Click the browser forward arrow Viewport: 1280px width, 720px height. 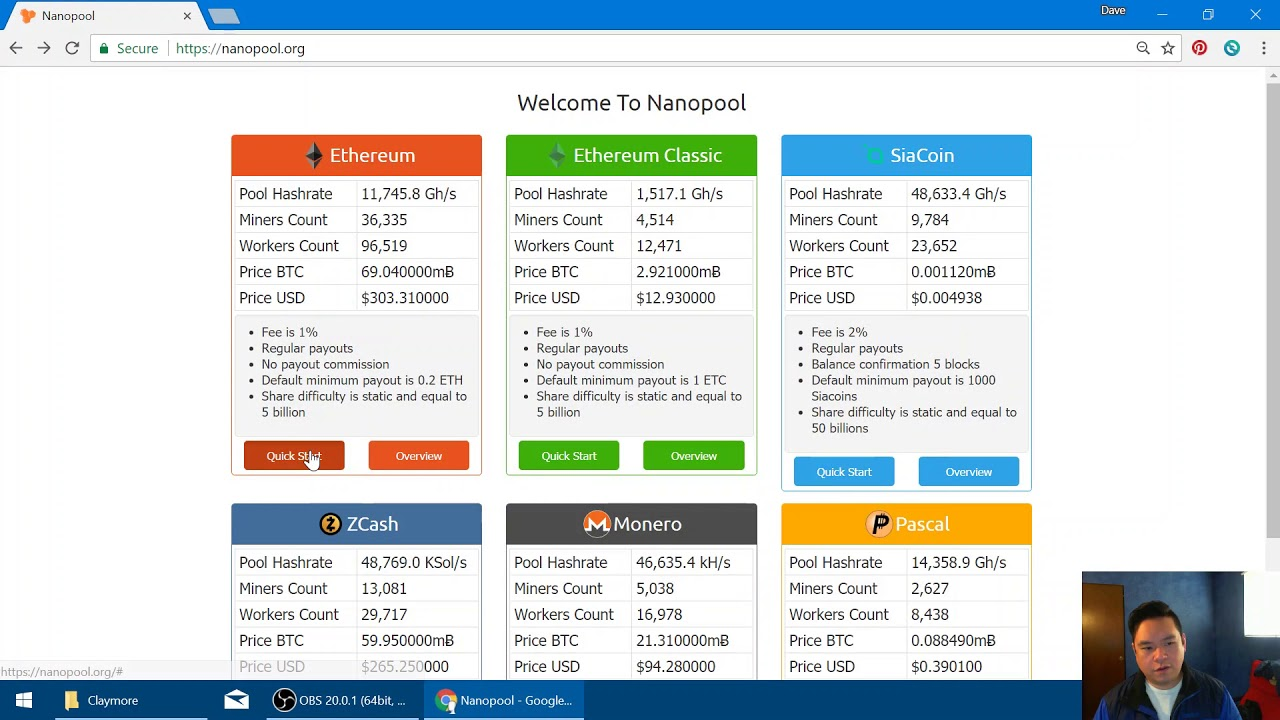click(44, 48)
